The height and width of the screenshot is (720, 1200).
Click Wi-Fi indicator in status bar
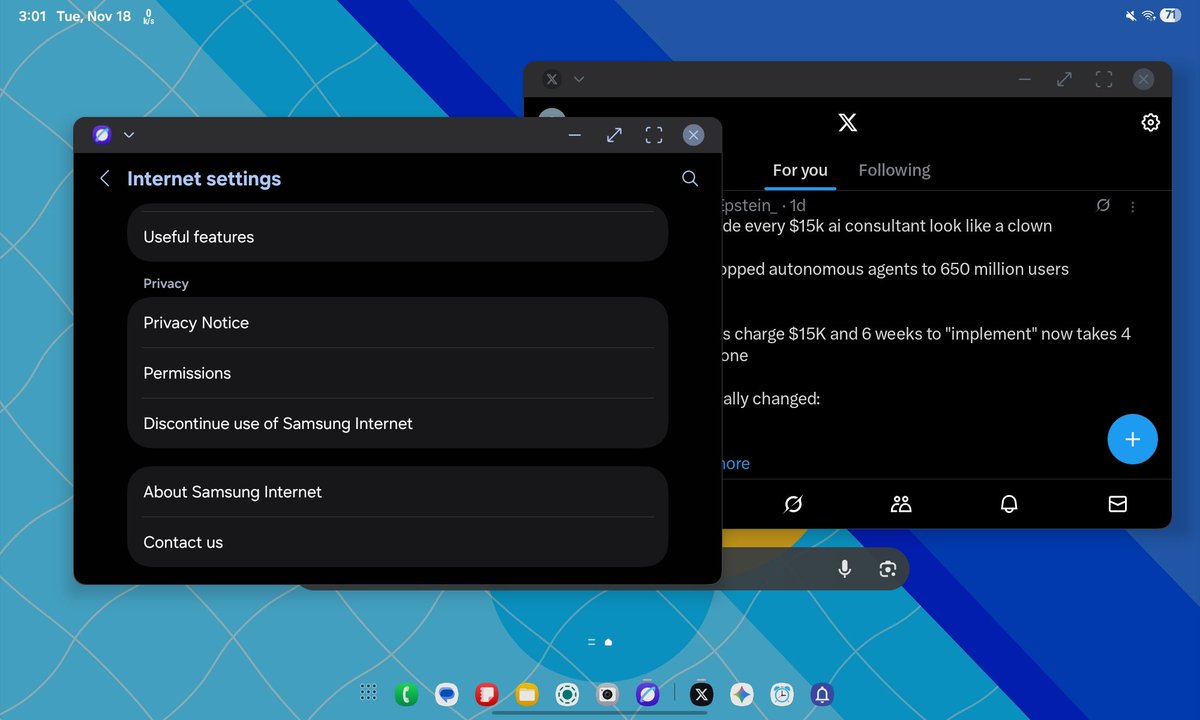[x=1148, y=16]
